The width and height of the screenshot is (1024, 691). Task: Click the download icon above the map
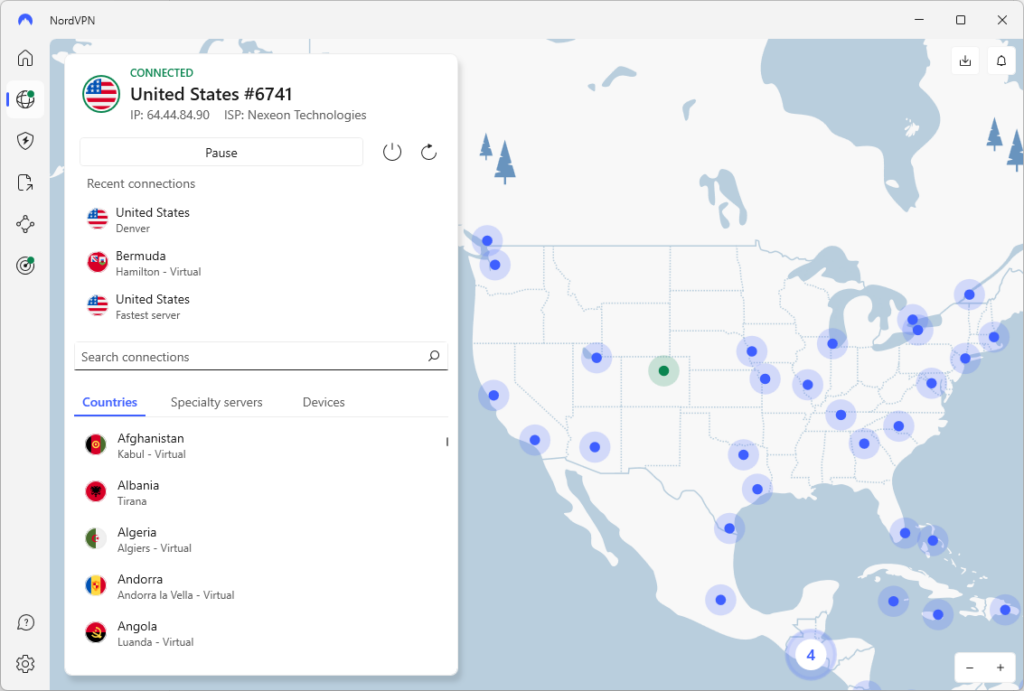pyautogui.click(x=965, y=61)
